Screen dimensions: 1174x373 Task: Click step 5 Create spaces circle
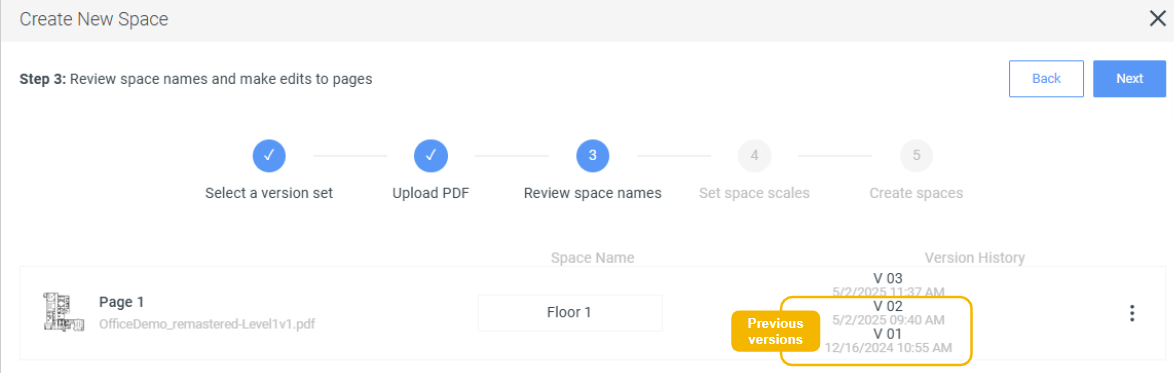click(x=916, y=156)
